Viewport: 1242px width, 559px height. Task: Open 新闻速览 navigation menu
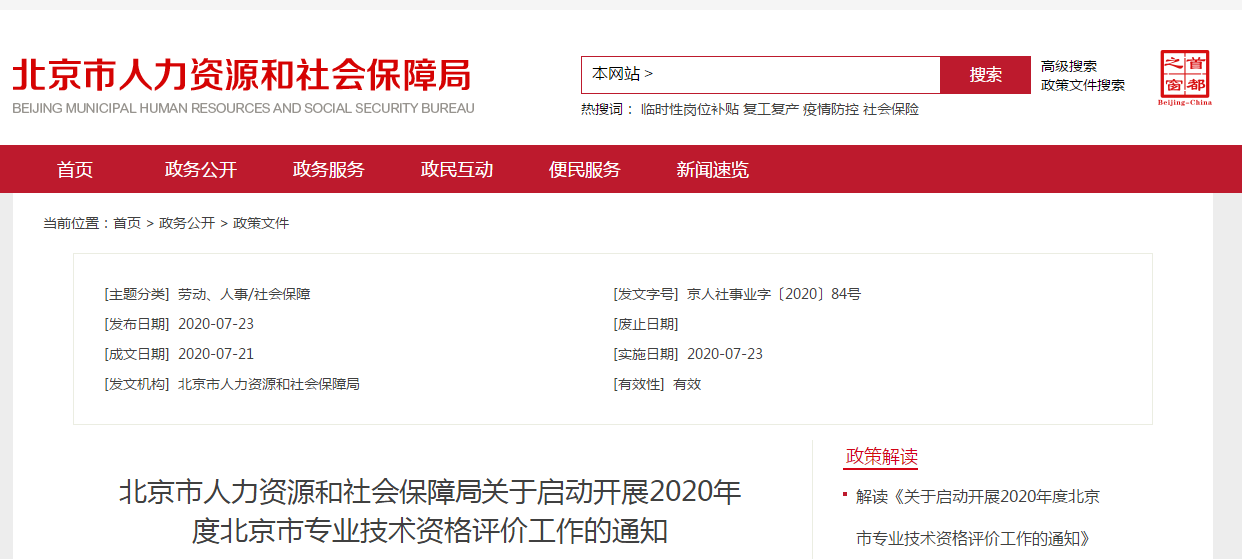(x=713, y=170)
